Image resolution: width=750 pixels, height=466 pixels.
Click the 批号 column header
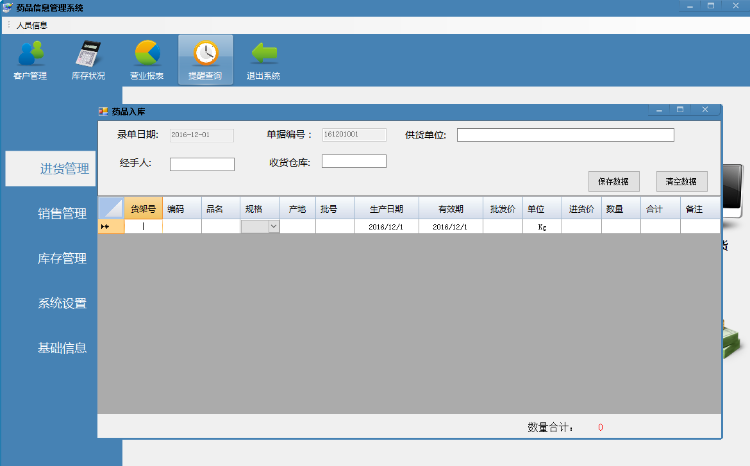[x=335, y=209]
